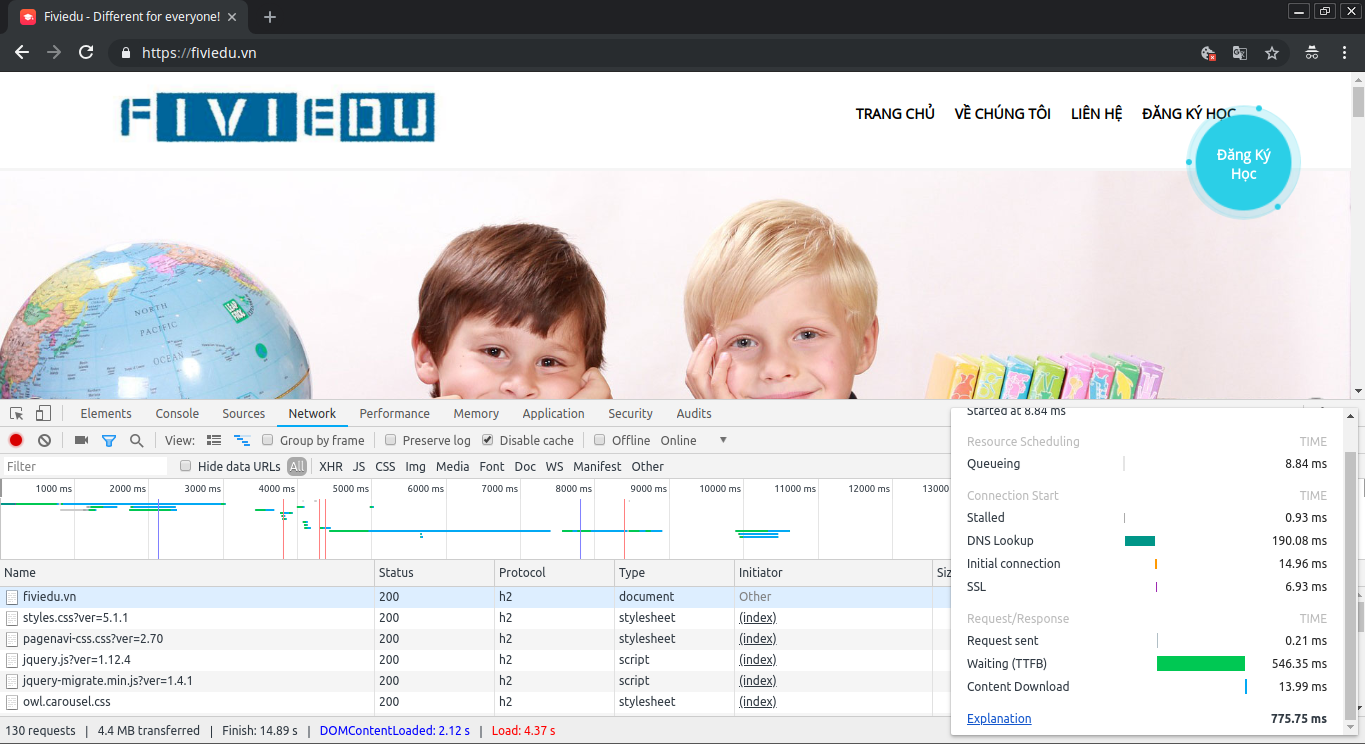Filter requests by WS type
The image size is (1365, 744).
[554, 467]
